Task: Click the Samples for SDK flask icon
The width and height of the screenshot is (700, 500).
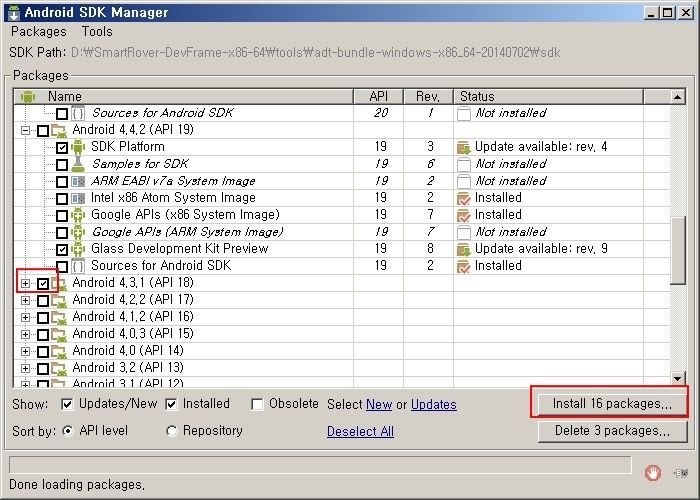Action: tap(78, 164)
